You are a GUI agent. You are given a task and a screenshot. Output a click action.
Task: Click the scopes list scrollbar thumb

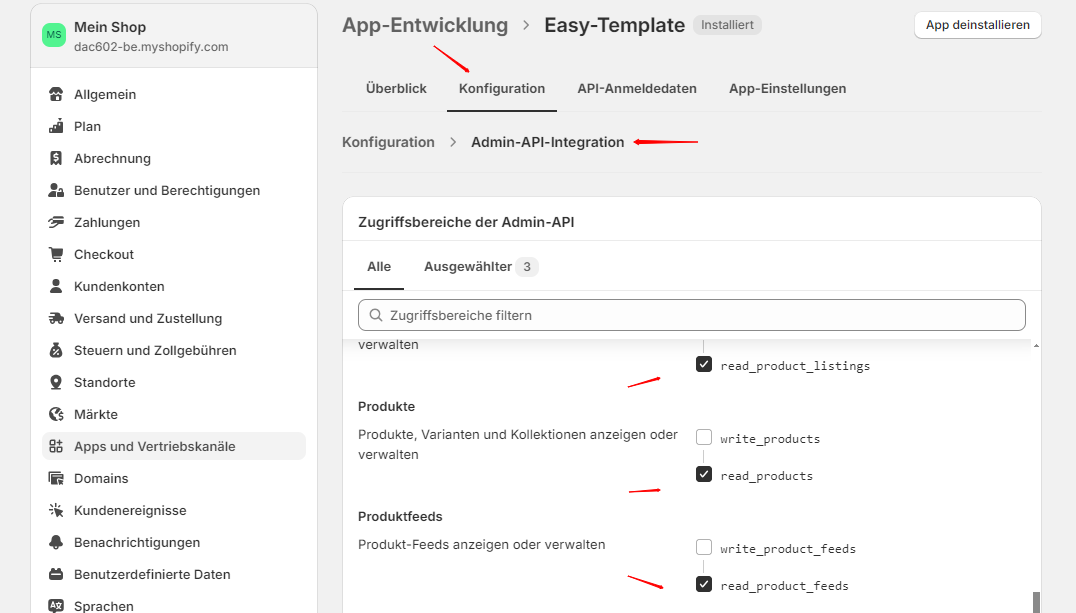coord(1036,601)
